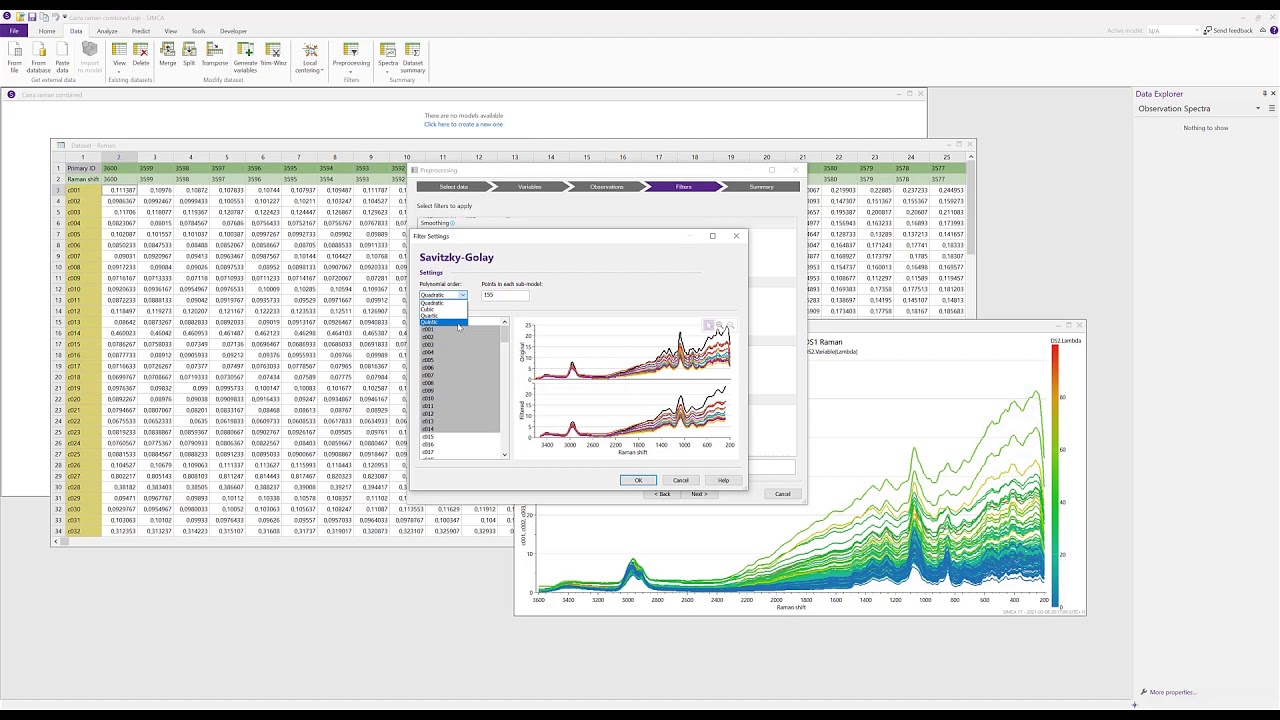Click the Raman shift row header
Viewport: 1280px width, 720px height.
pyautogui.click(x=83, y=179)
